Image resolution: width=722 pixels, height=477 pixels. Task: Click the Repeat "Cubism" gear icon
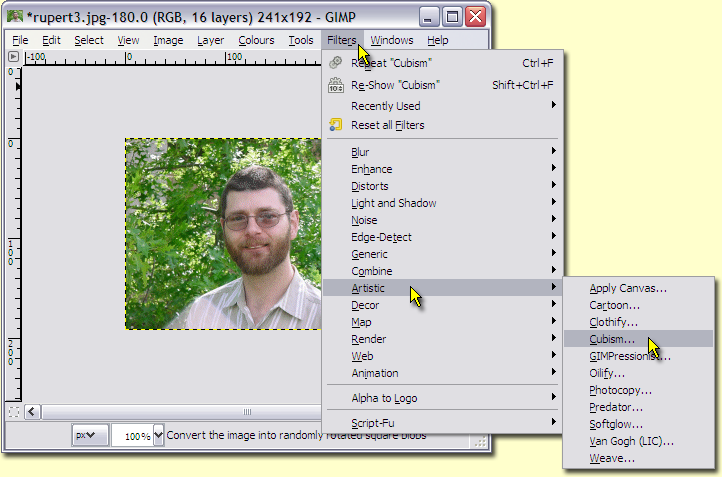coord(336,63)
